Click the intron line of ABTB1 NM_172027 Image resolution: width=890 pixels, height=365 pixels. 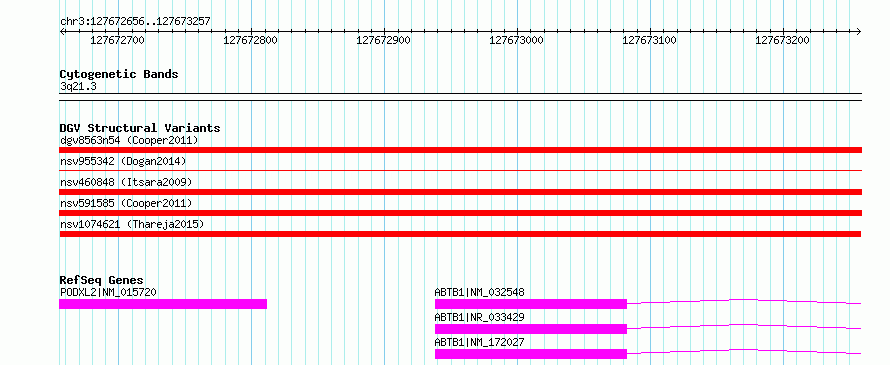(x=744, y=351)
